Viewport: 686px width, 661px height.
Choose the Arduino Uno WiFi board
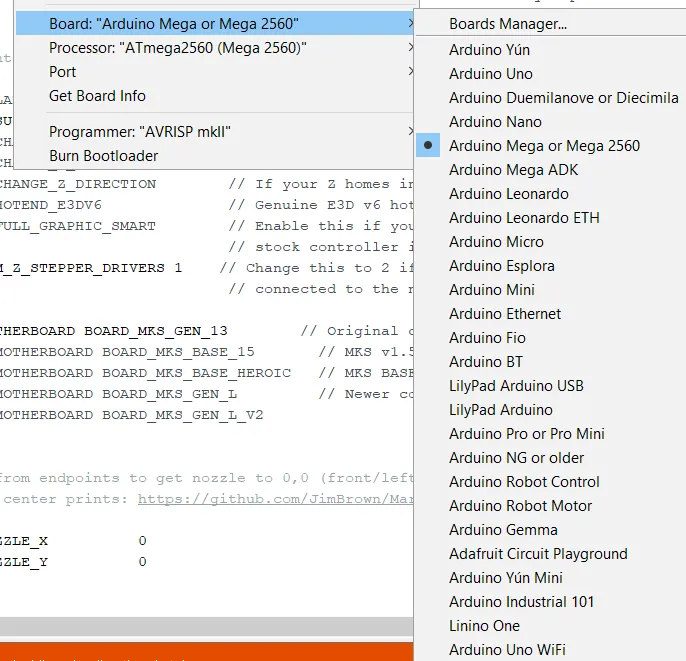(507, 650)
